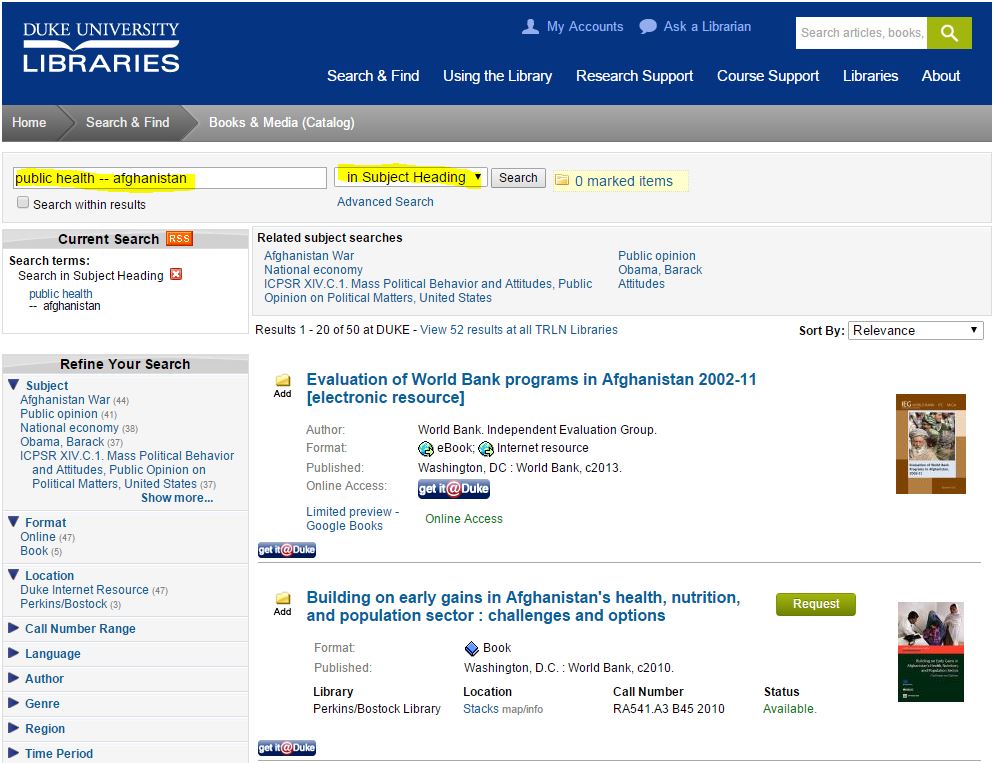
Task: Click the Ask a Librarian chat bubble icon
Action: coord(648,27)
